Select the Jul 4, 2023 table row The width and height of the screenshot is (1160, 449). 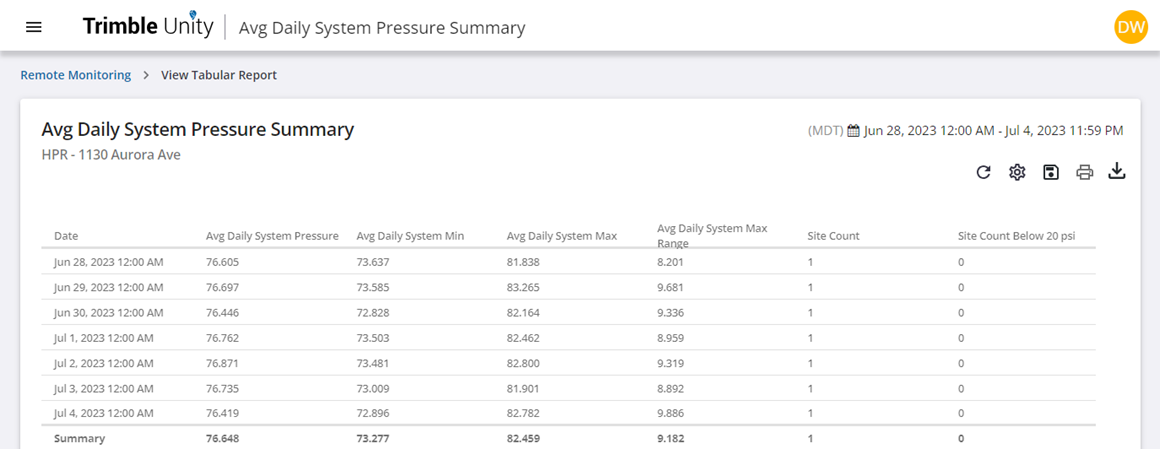tap(568, 413)
